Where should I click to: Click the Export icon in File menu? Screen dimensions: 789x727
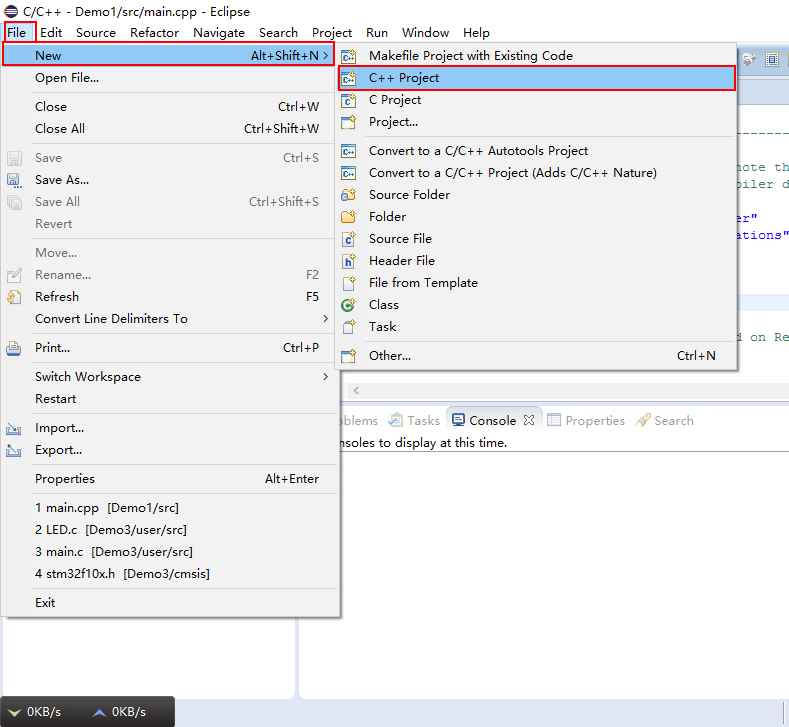tap(14, 451)
